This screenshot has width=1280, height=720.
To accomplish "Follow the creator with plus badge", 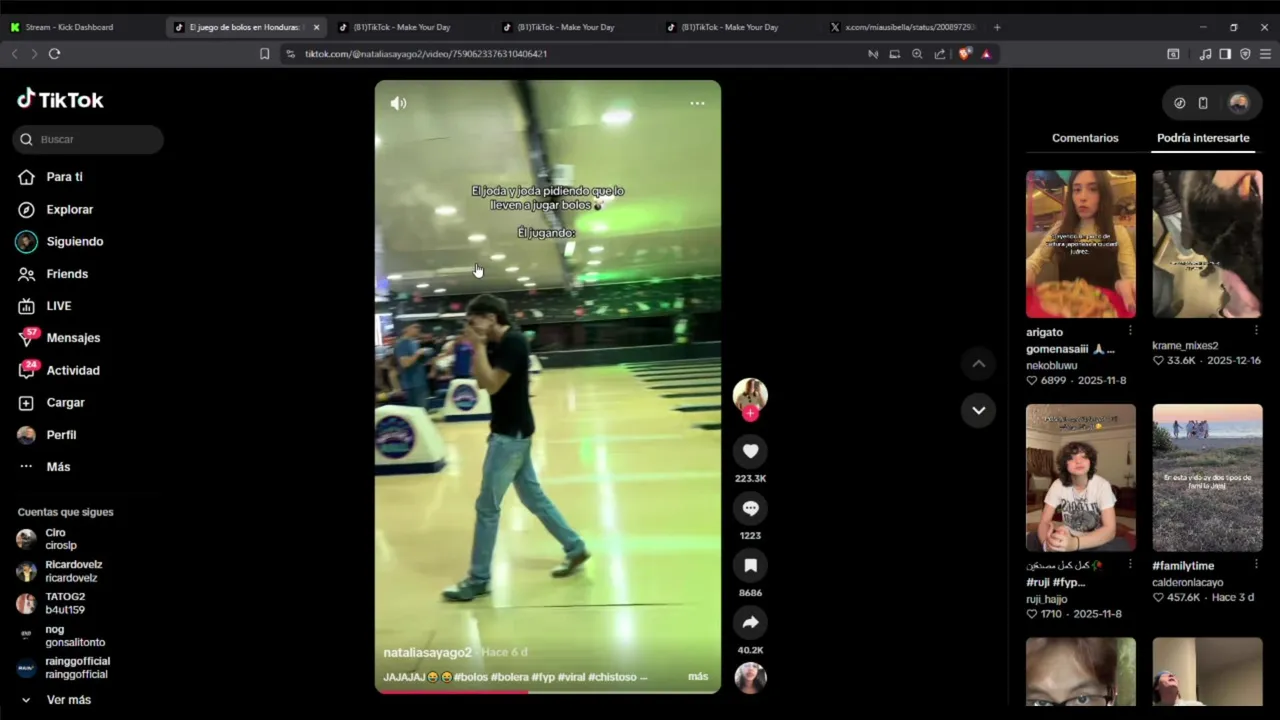I will point(750,413).
